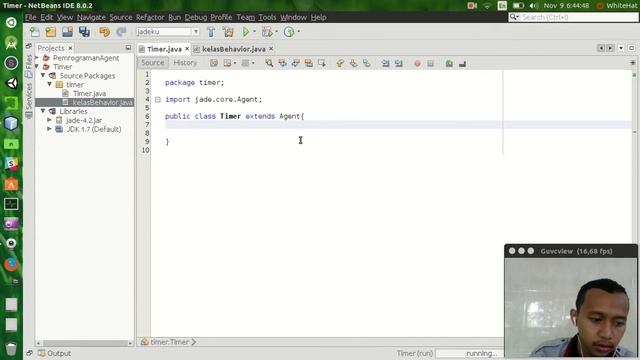This screenshot has width=640, height=360.
Task: Click the Profile Project icon
Action: pos(289,32)
